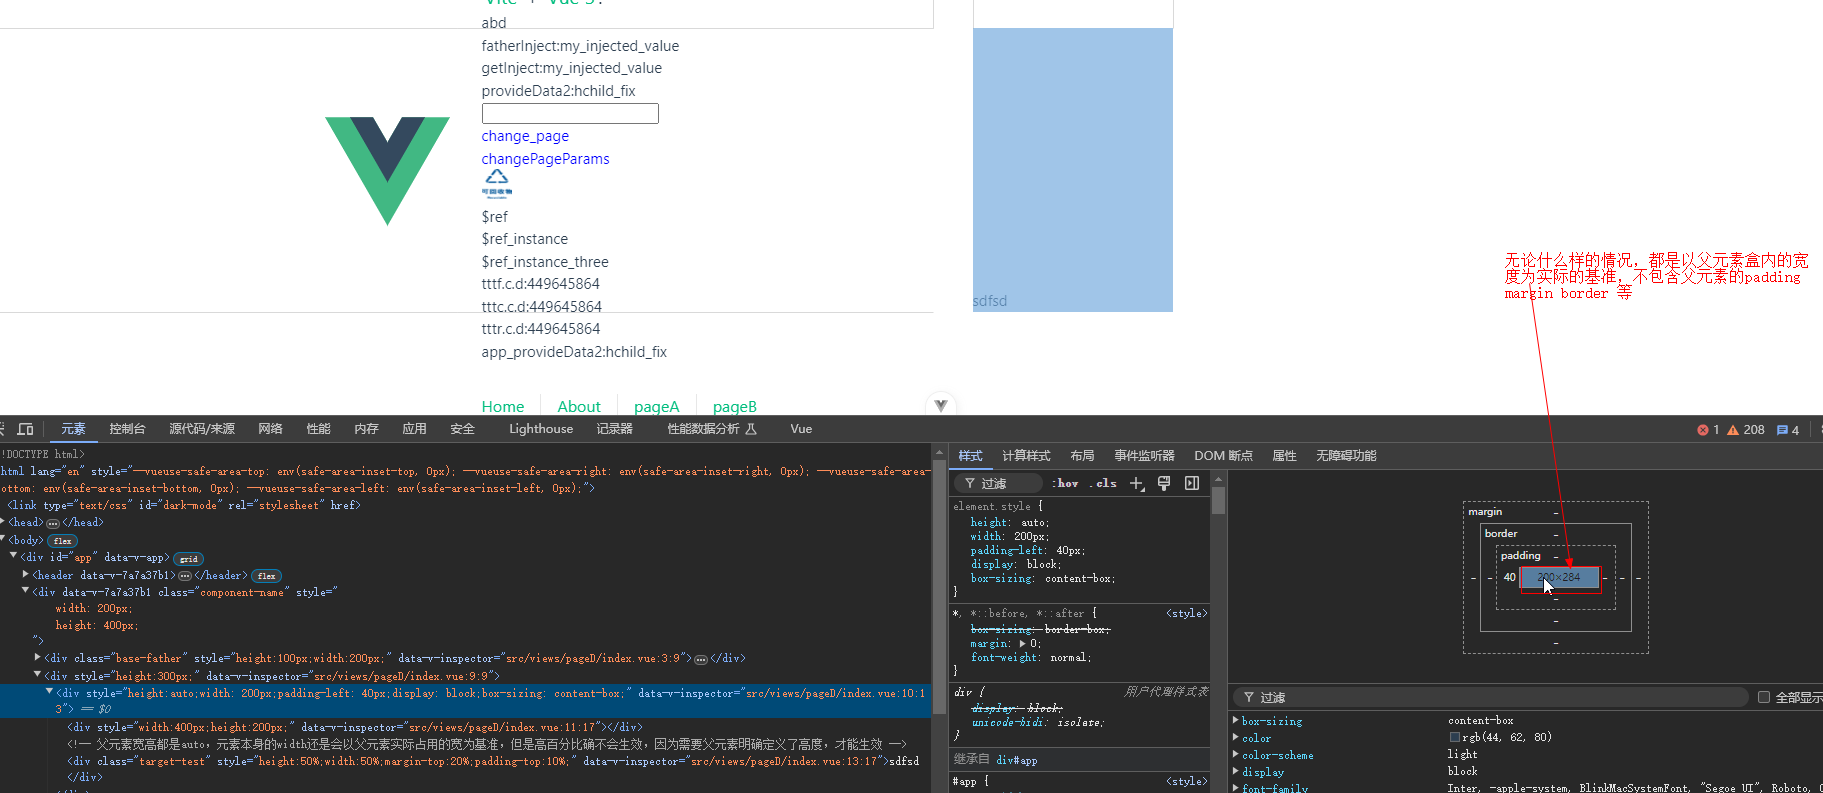This screenshot has height=793, width=1823.
Task: Toggle computed styles sidebar pane icon
Action: pyautogui.click(x=1192, y=483)
